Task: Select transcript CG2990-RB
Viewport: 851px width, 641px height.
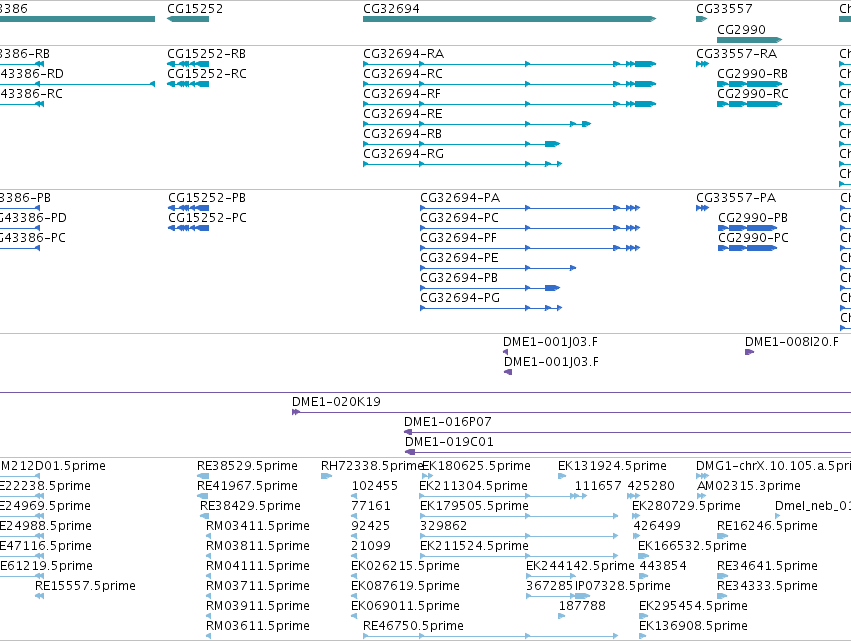Action: click(x=752, y=74)
